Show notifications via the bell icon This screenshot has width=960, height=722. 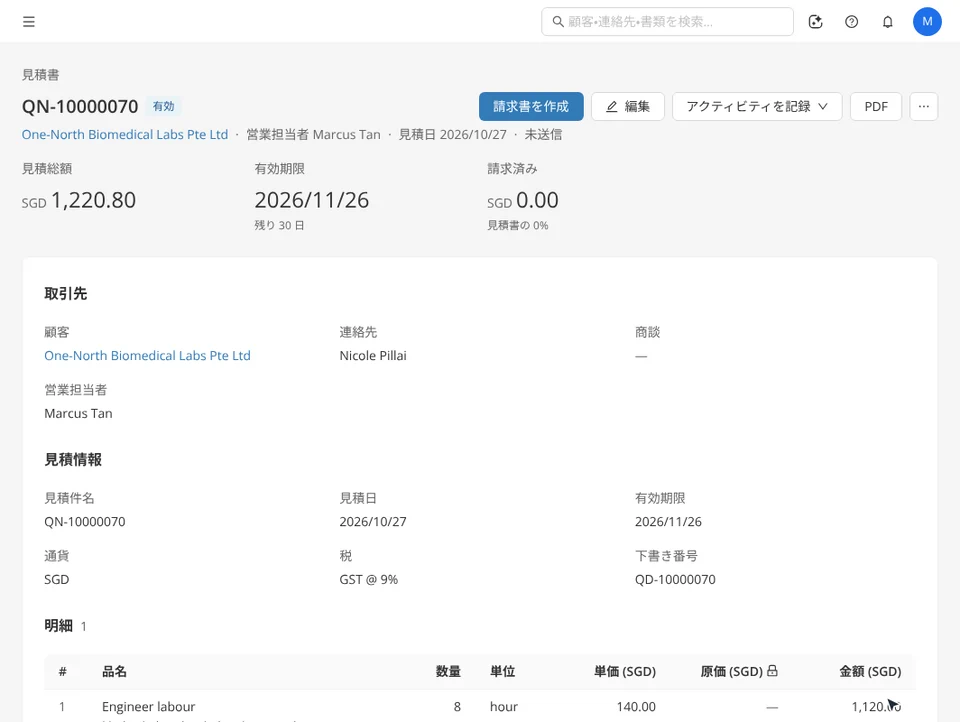[887, 22]
